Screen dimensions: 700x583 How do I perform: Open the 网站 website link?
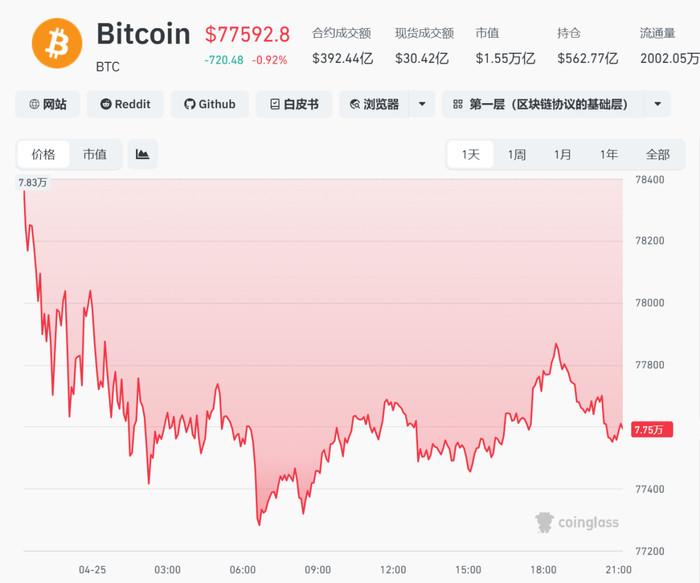47,104
